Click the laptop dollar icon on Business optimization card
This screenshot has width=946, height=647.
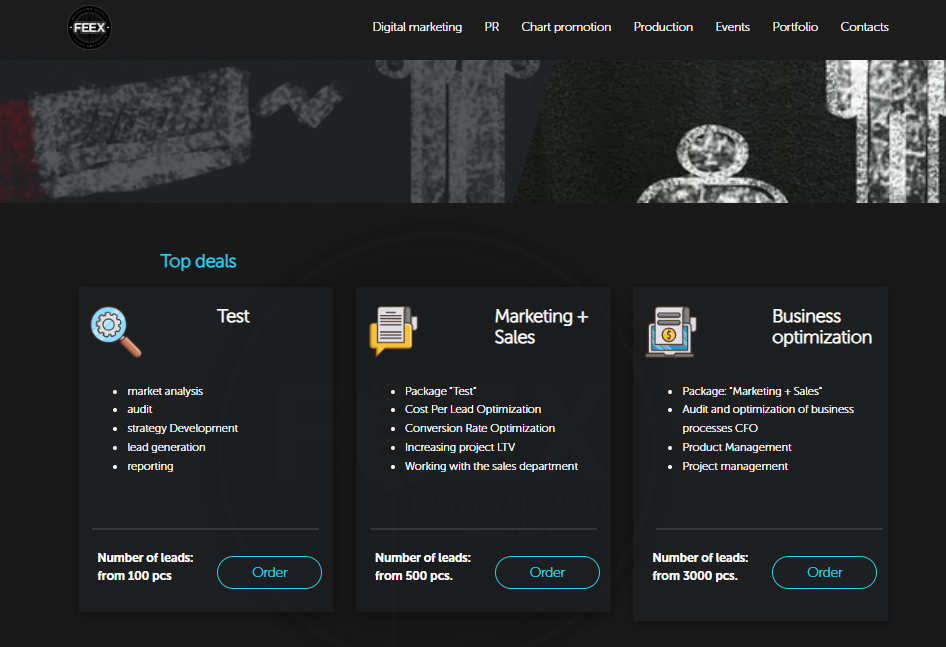(671, 331)
